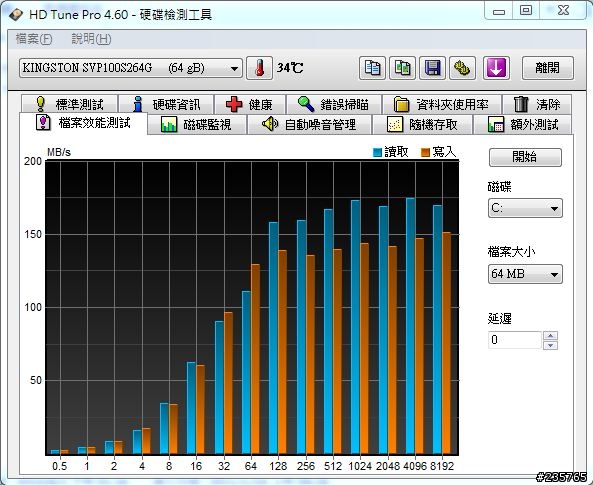Click the 開始 button
This screenshot has height=485, width=593.
525,157
